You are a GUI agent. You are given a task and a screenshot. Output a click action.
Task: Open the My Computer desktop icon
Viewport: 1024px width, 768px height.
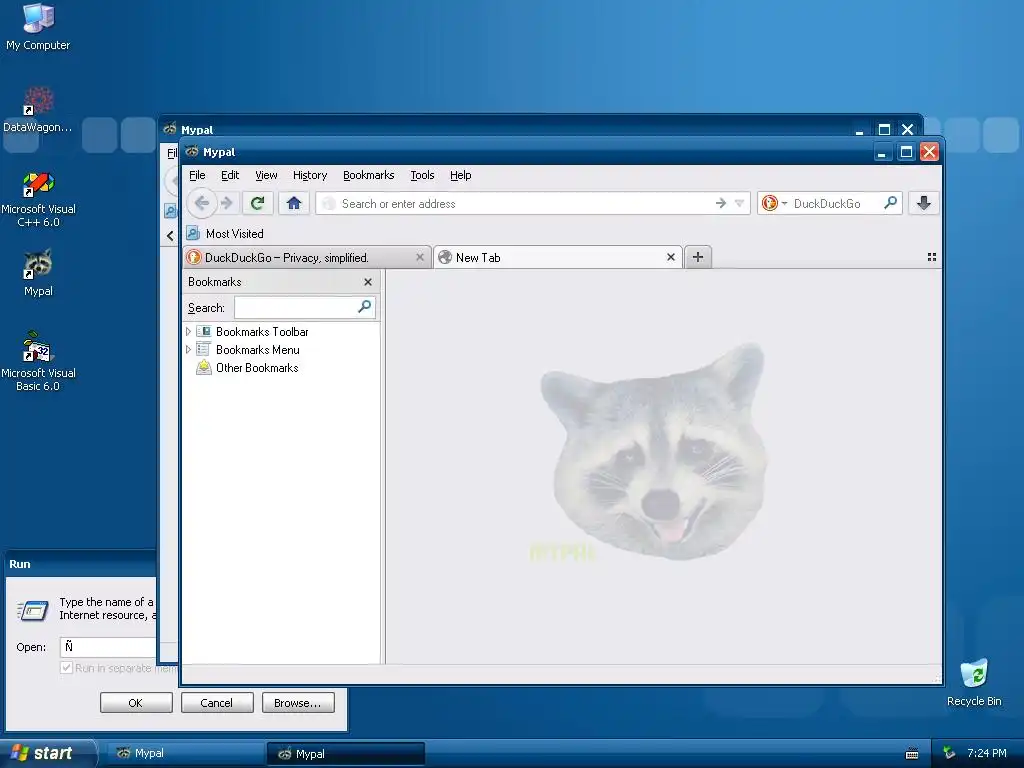(38, 27)
